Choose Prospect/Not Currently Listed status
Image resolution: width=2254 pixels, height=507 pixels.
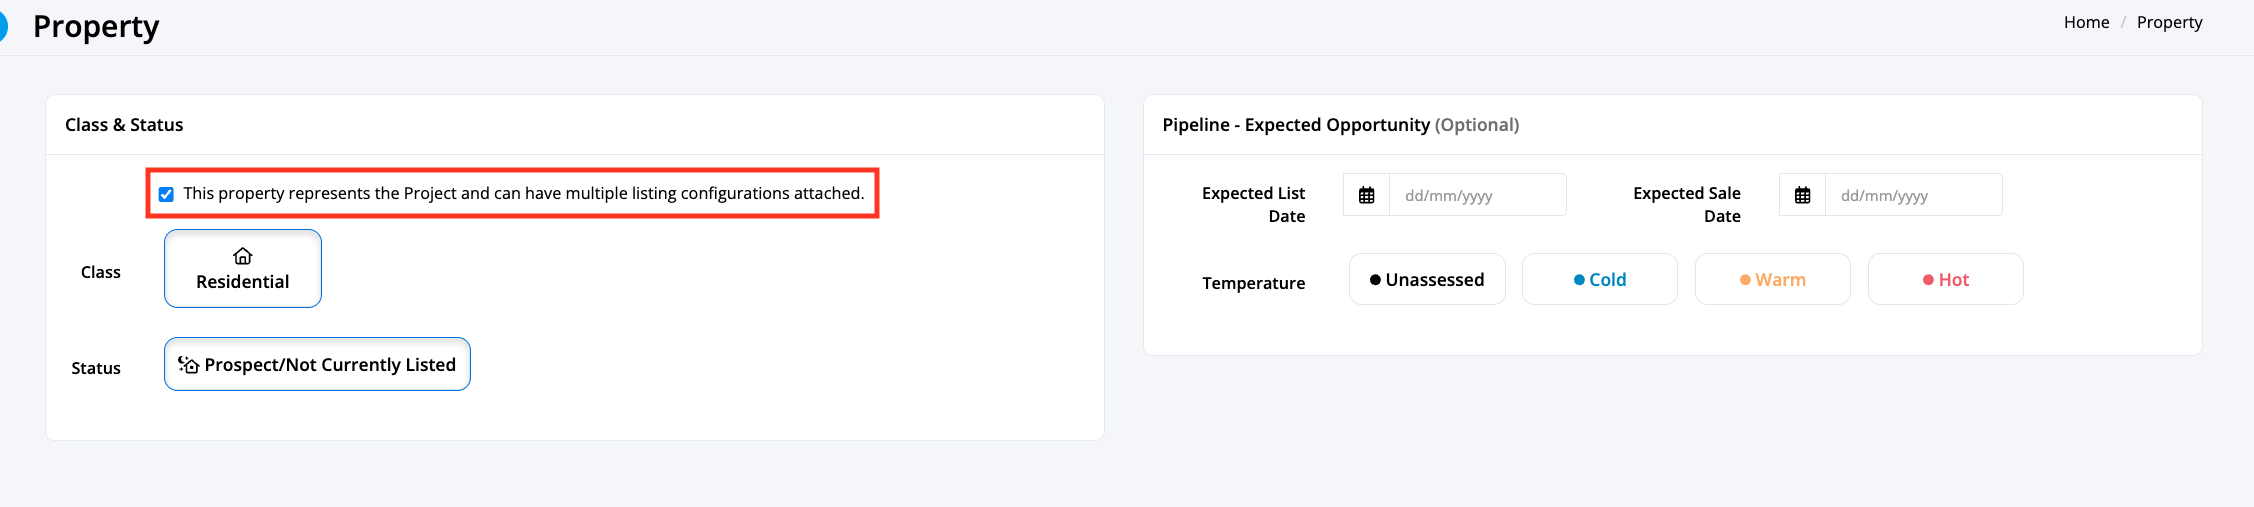point(317,364)
